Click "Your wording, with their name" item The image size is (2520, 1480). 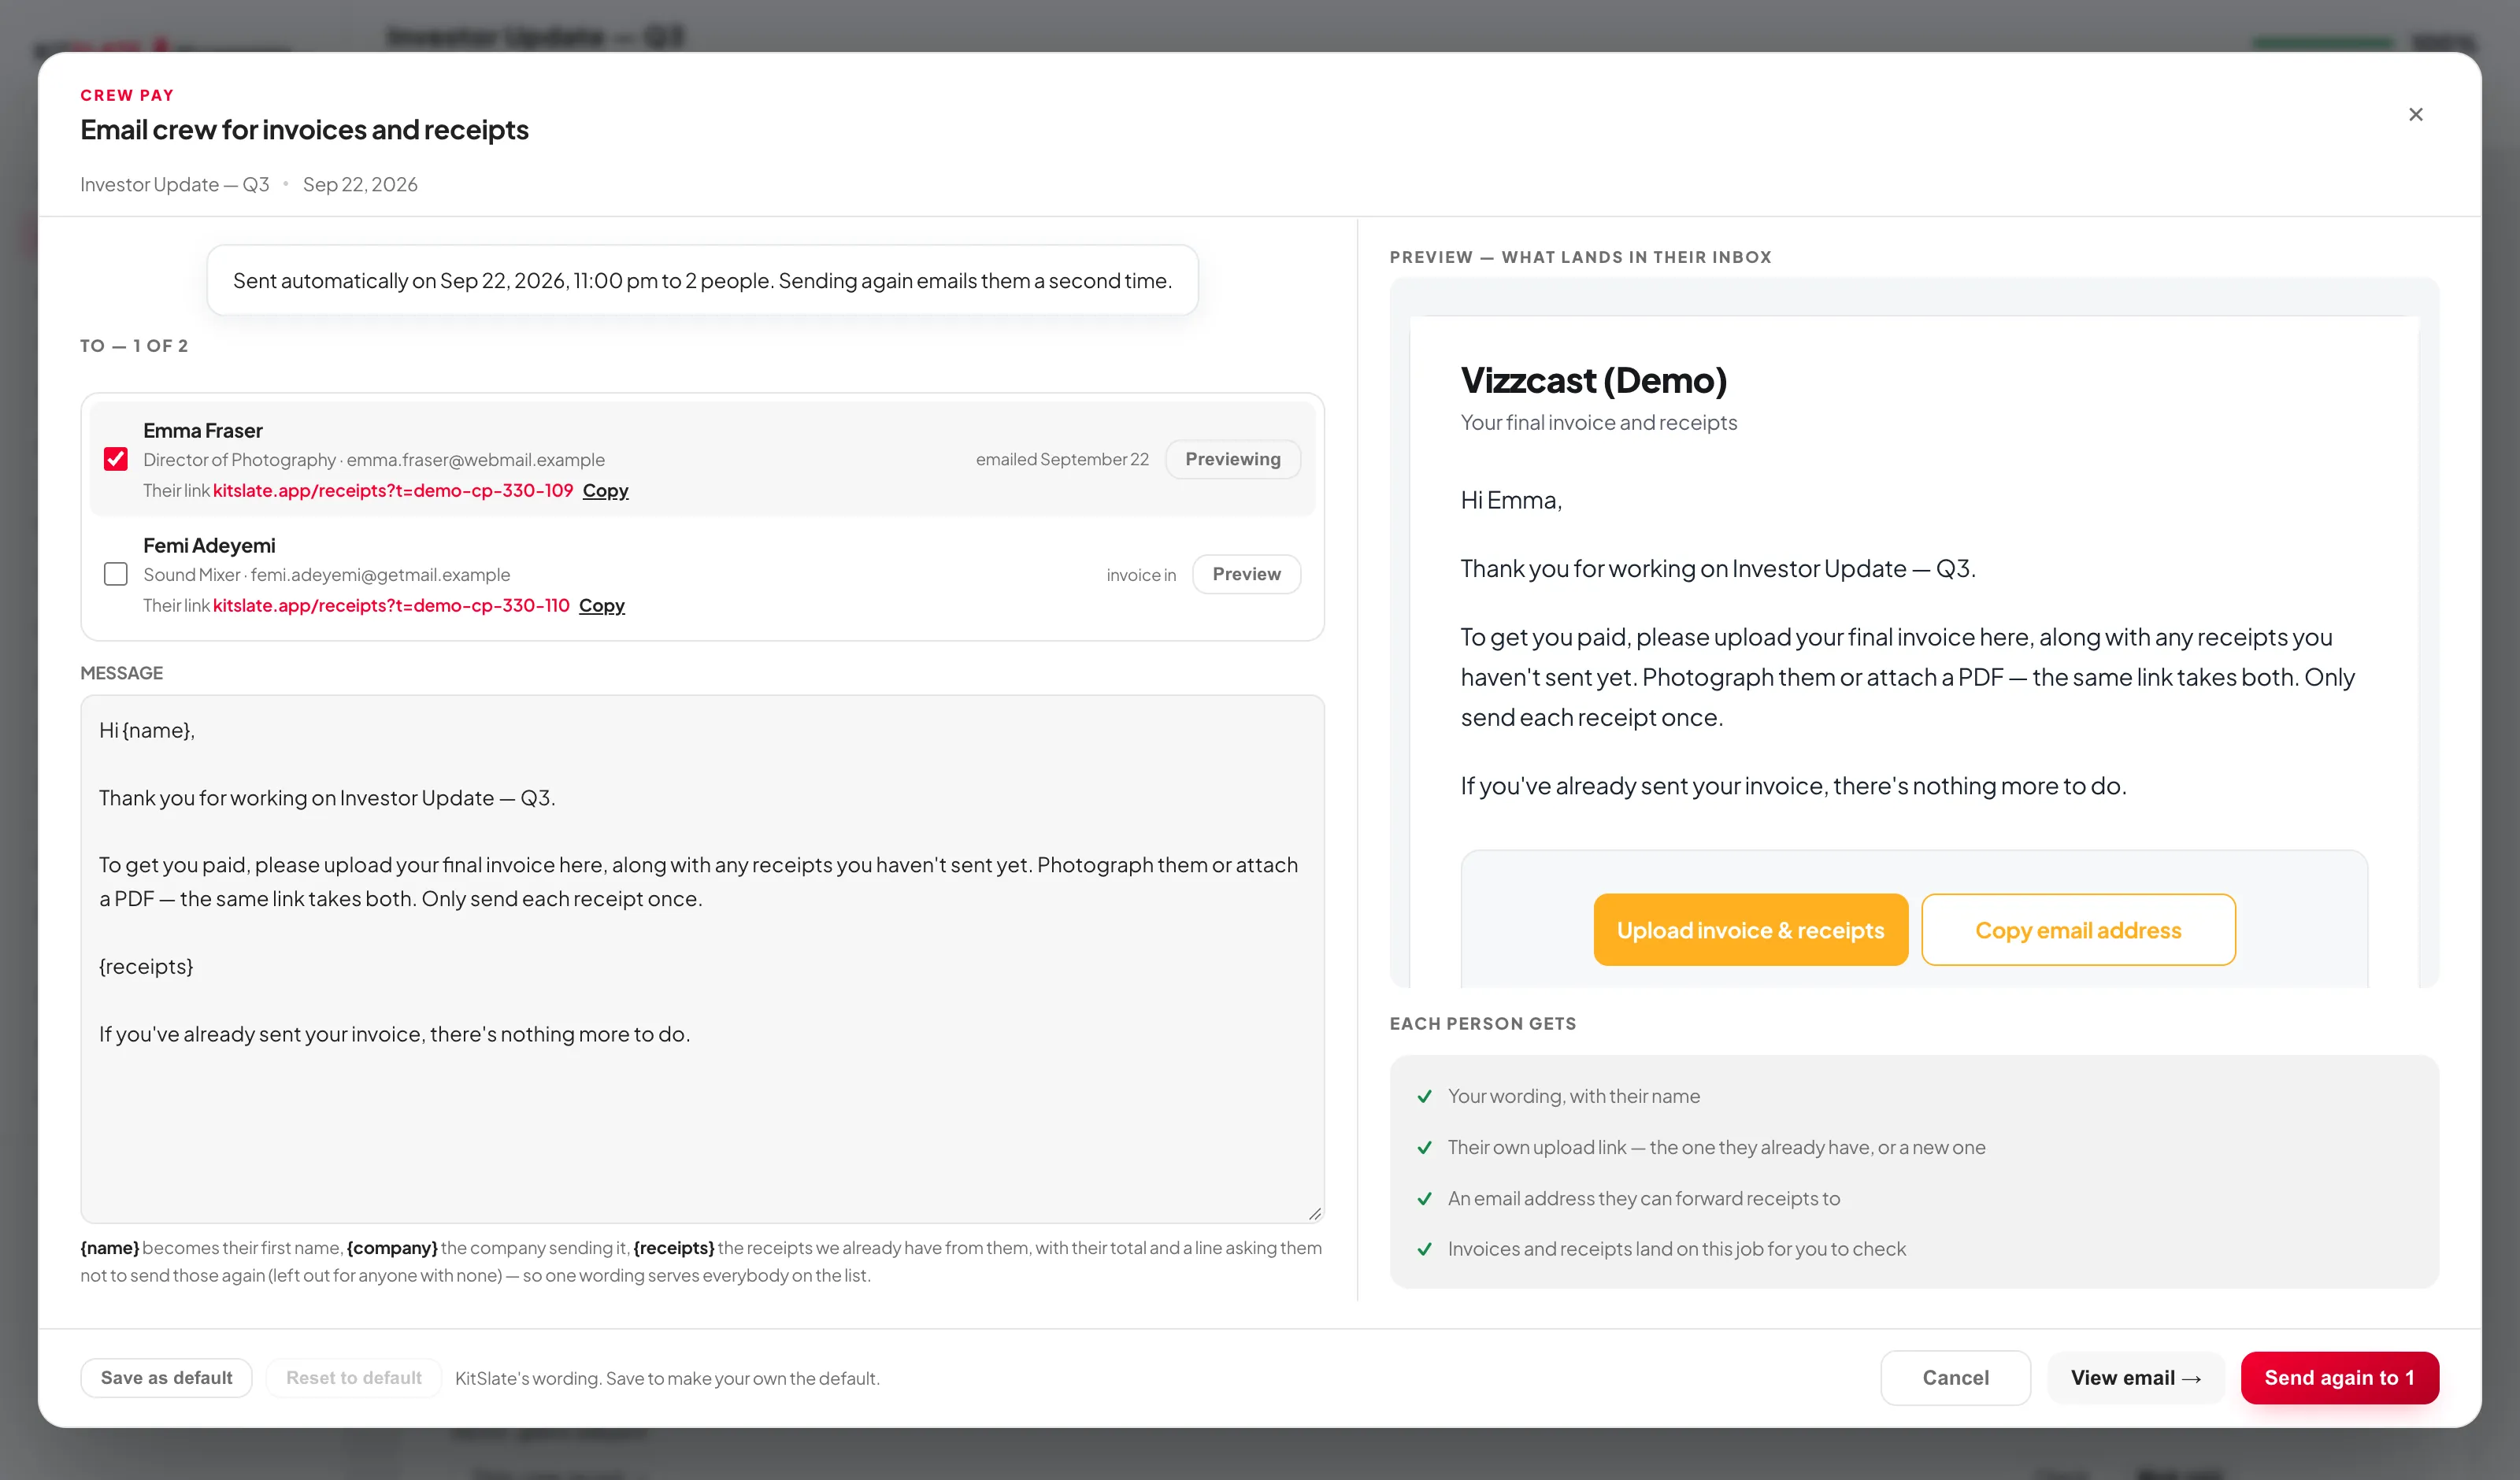point(1573,1096)
